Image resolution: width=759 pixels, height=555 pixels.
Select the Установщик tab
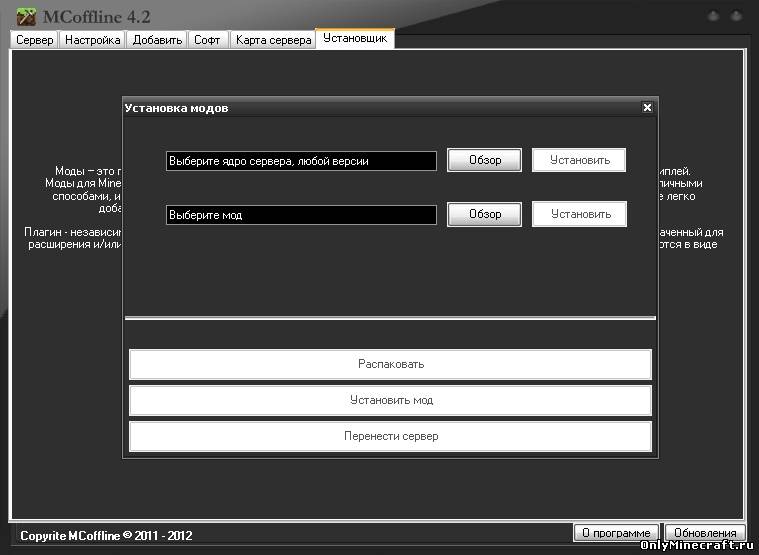point(354,38)
